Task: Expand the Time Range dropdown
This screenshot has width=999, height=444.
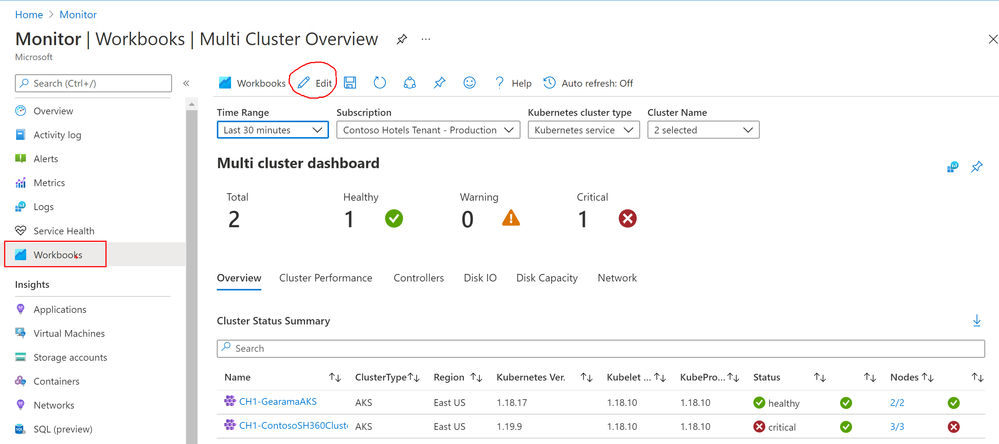Action: [x=273, y=130]
